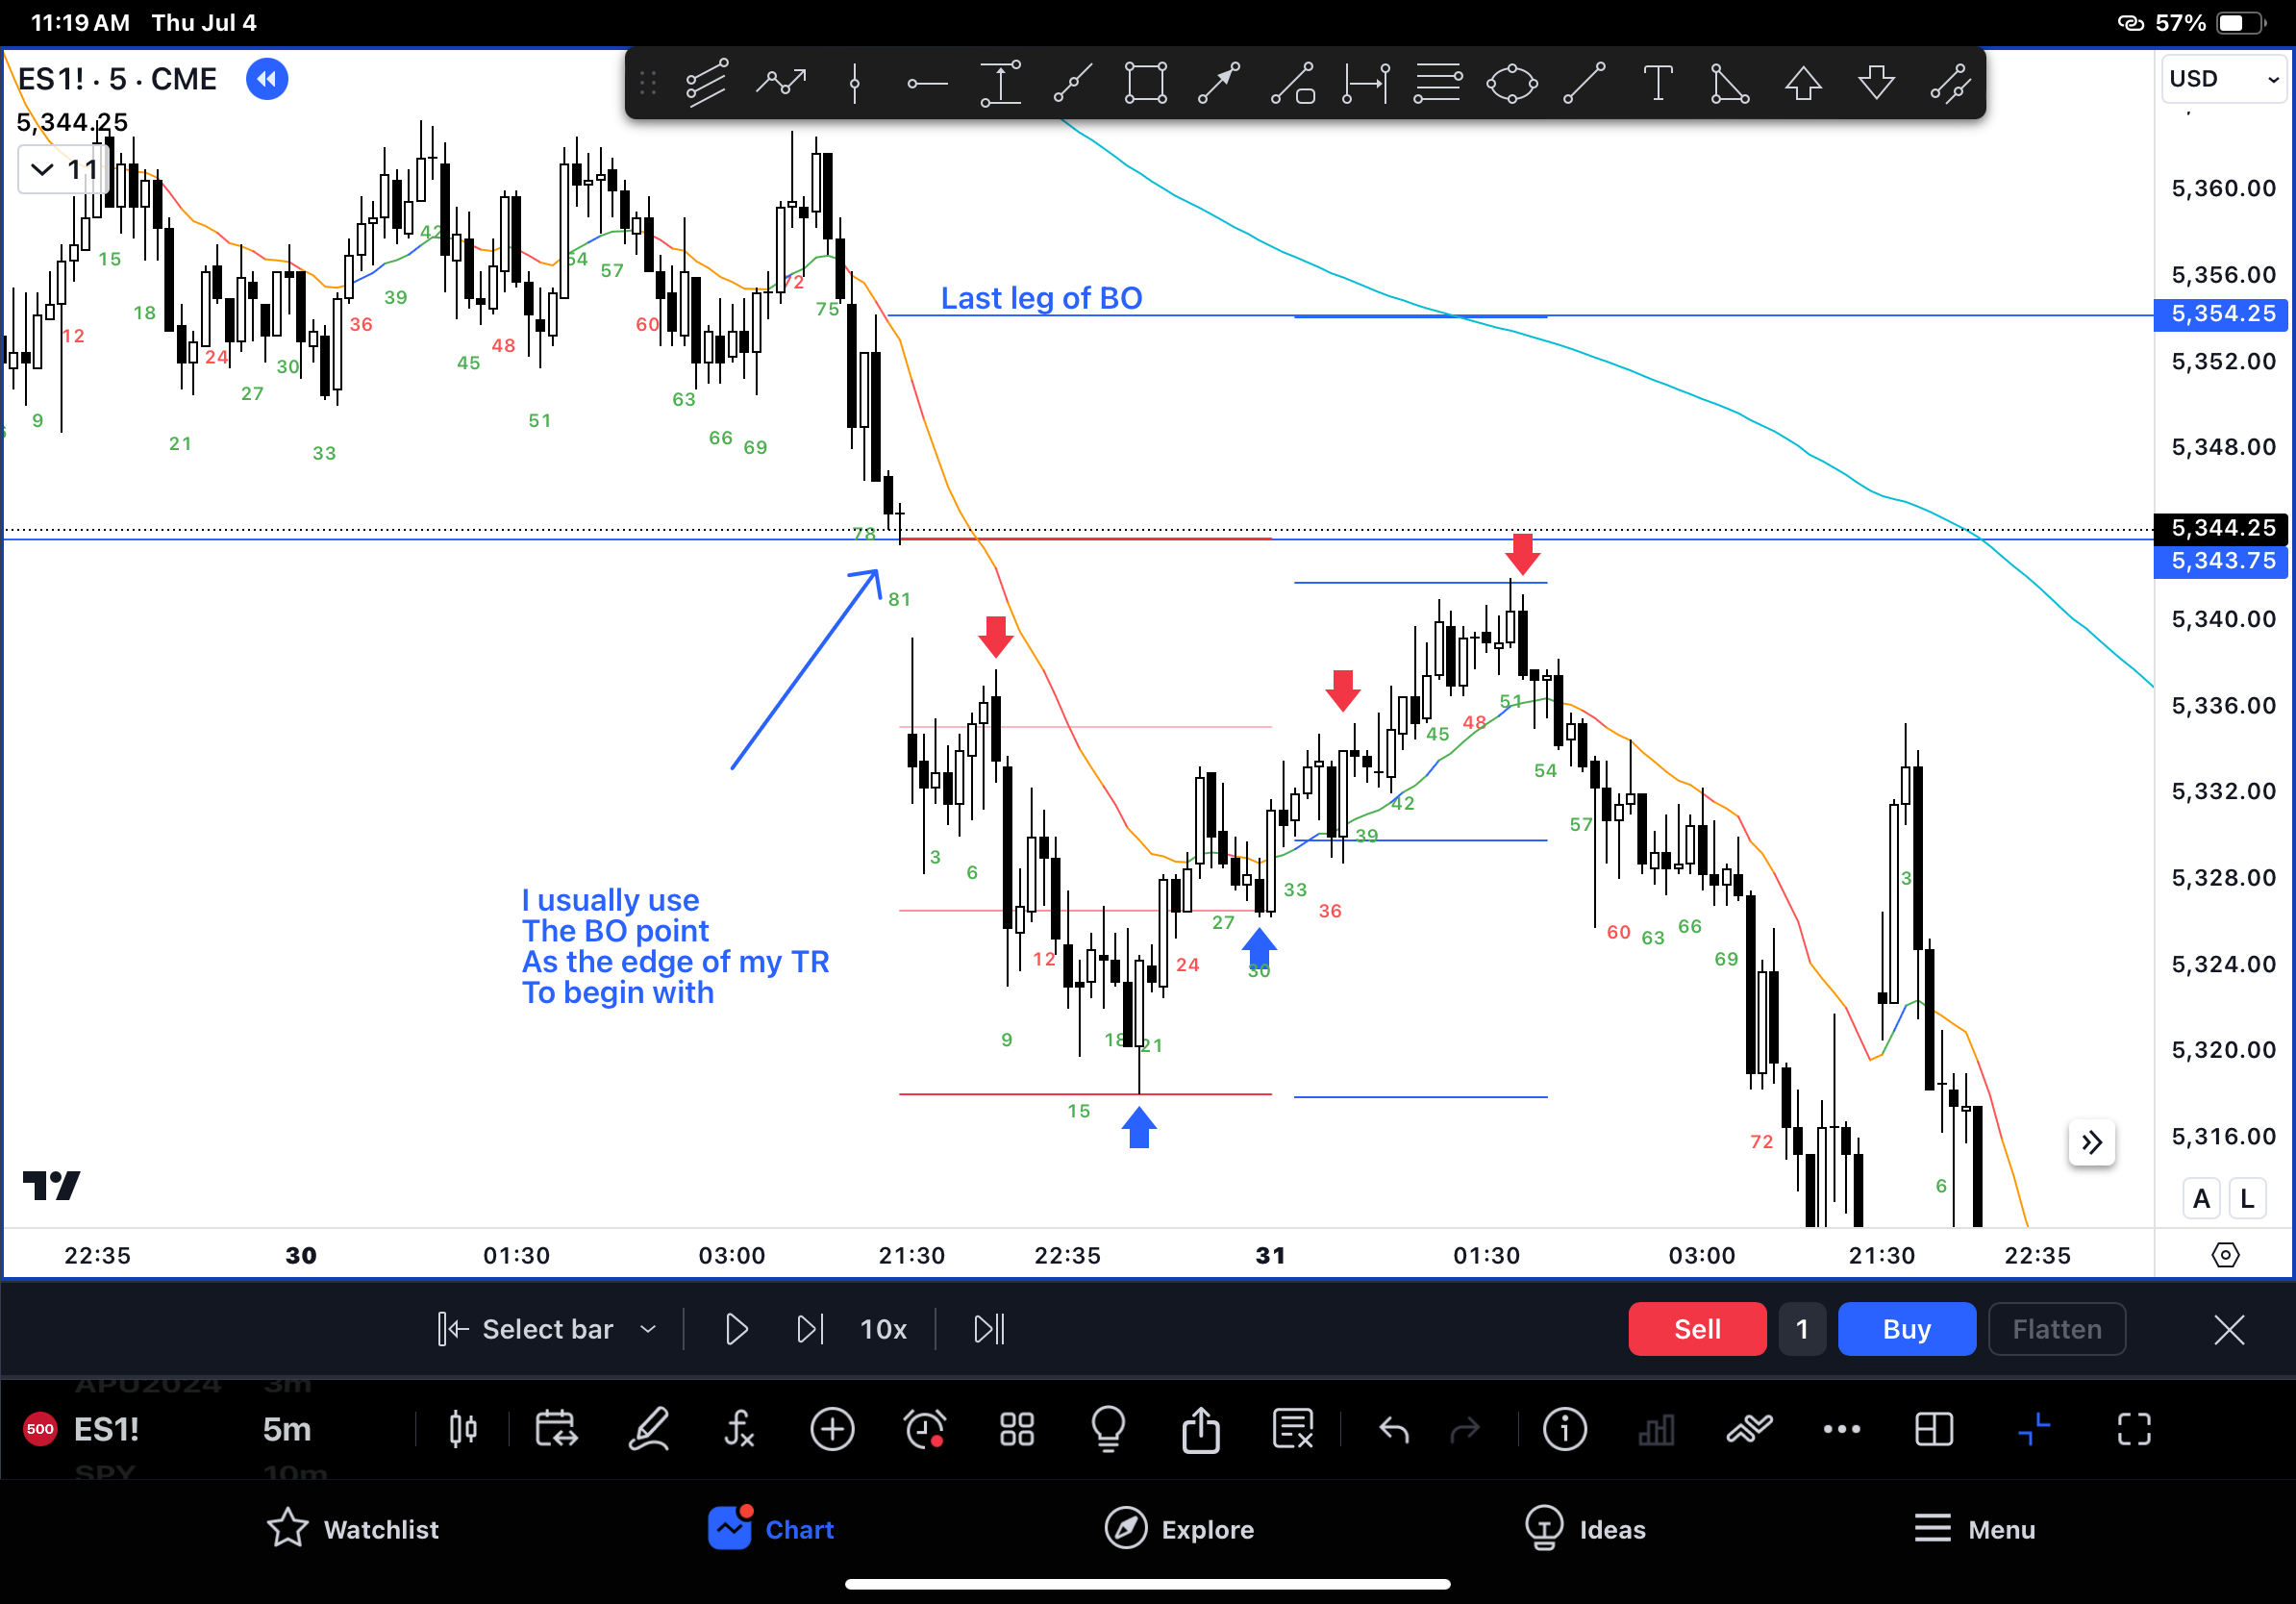The image size is (2296, 1604).
Task: Edit the order quantity field showing 1
Action: 1801,1328
